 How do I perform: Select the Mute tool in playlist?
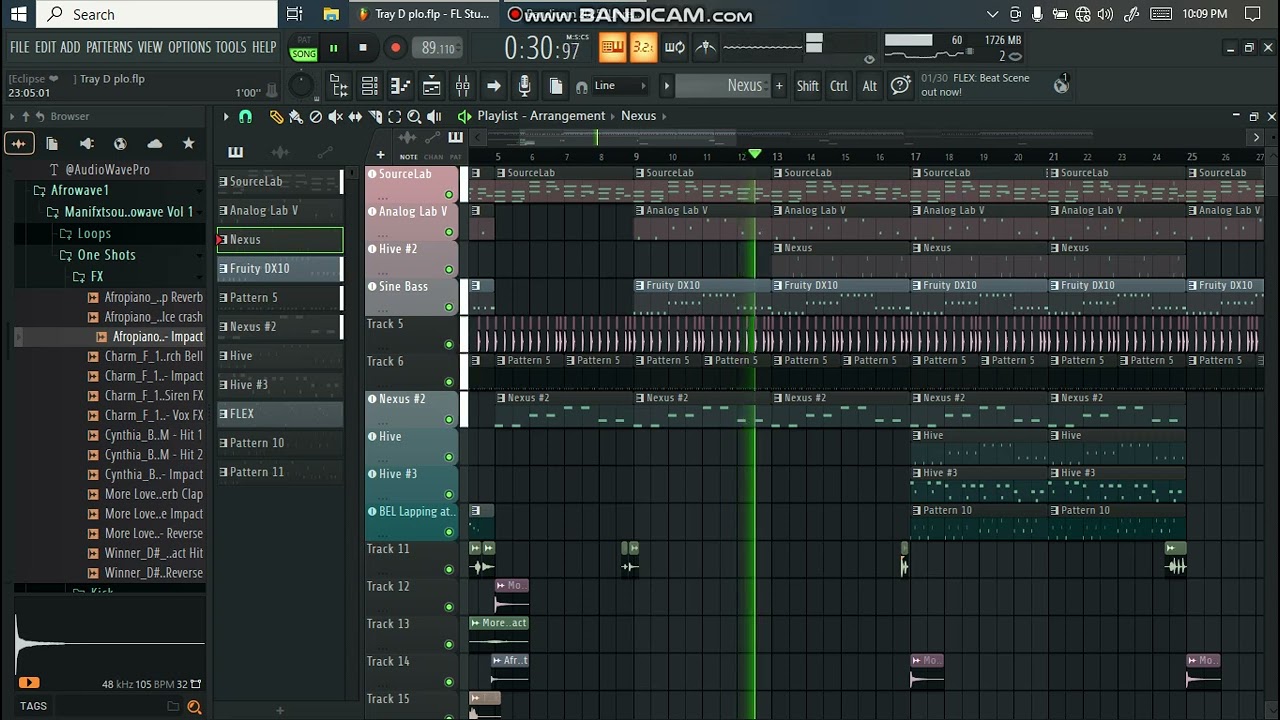pyautogui.click(x=336, y=117)
